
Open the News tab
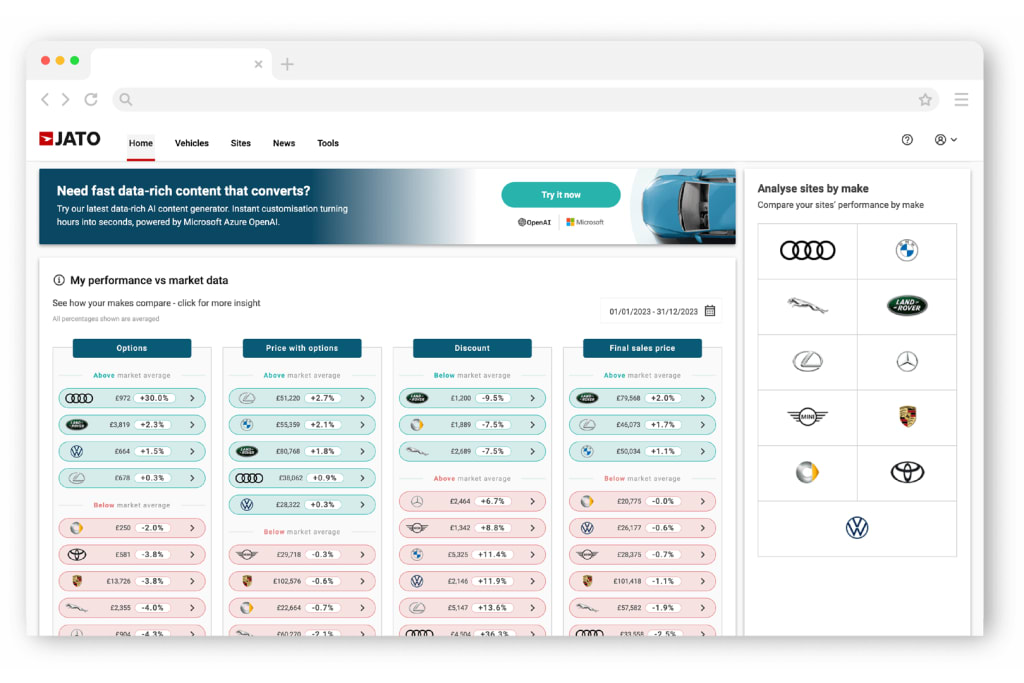[x=283, y=143]
